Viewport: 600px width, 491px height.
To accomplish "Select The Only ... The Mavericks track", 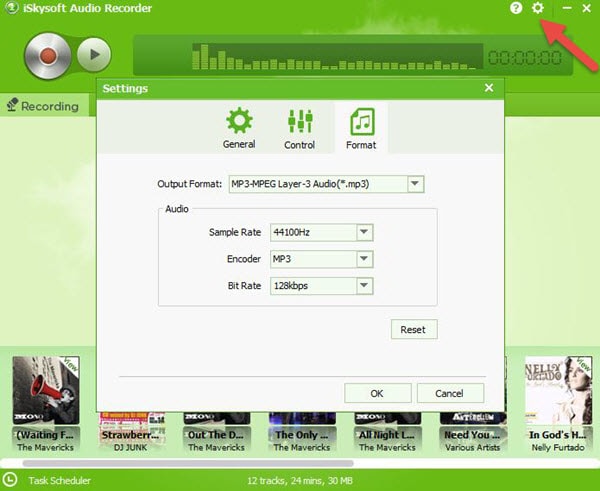I will point(302,432).
